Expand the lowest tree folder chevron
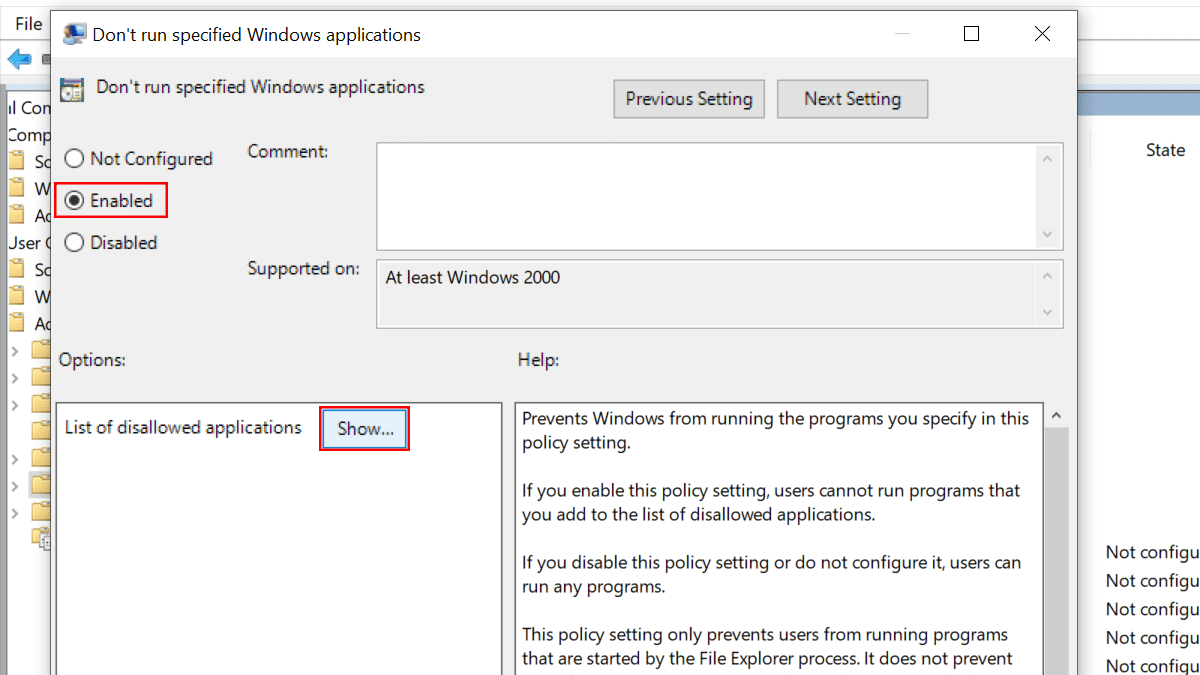 (x=14, y=513)
